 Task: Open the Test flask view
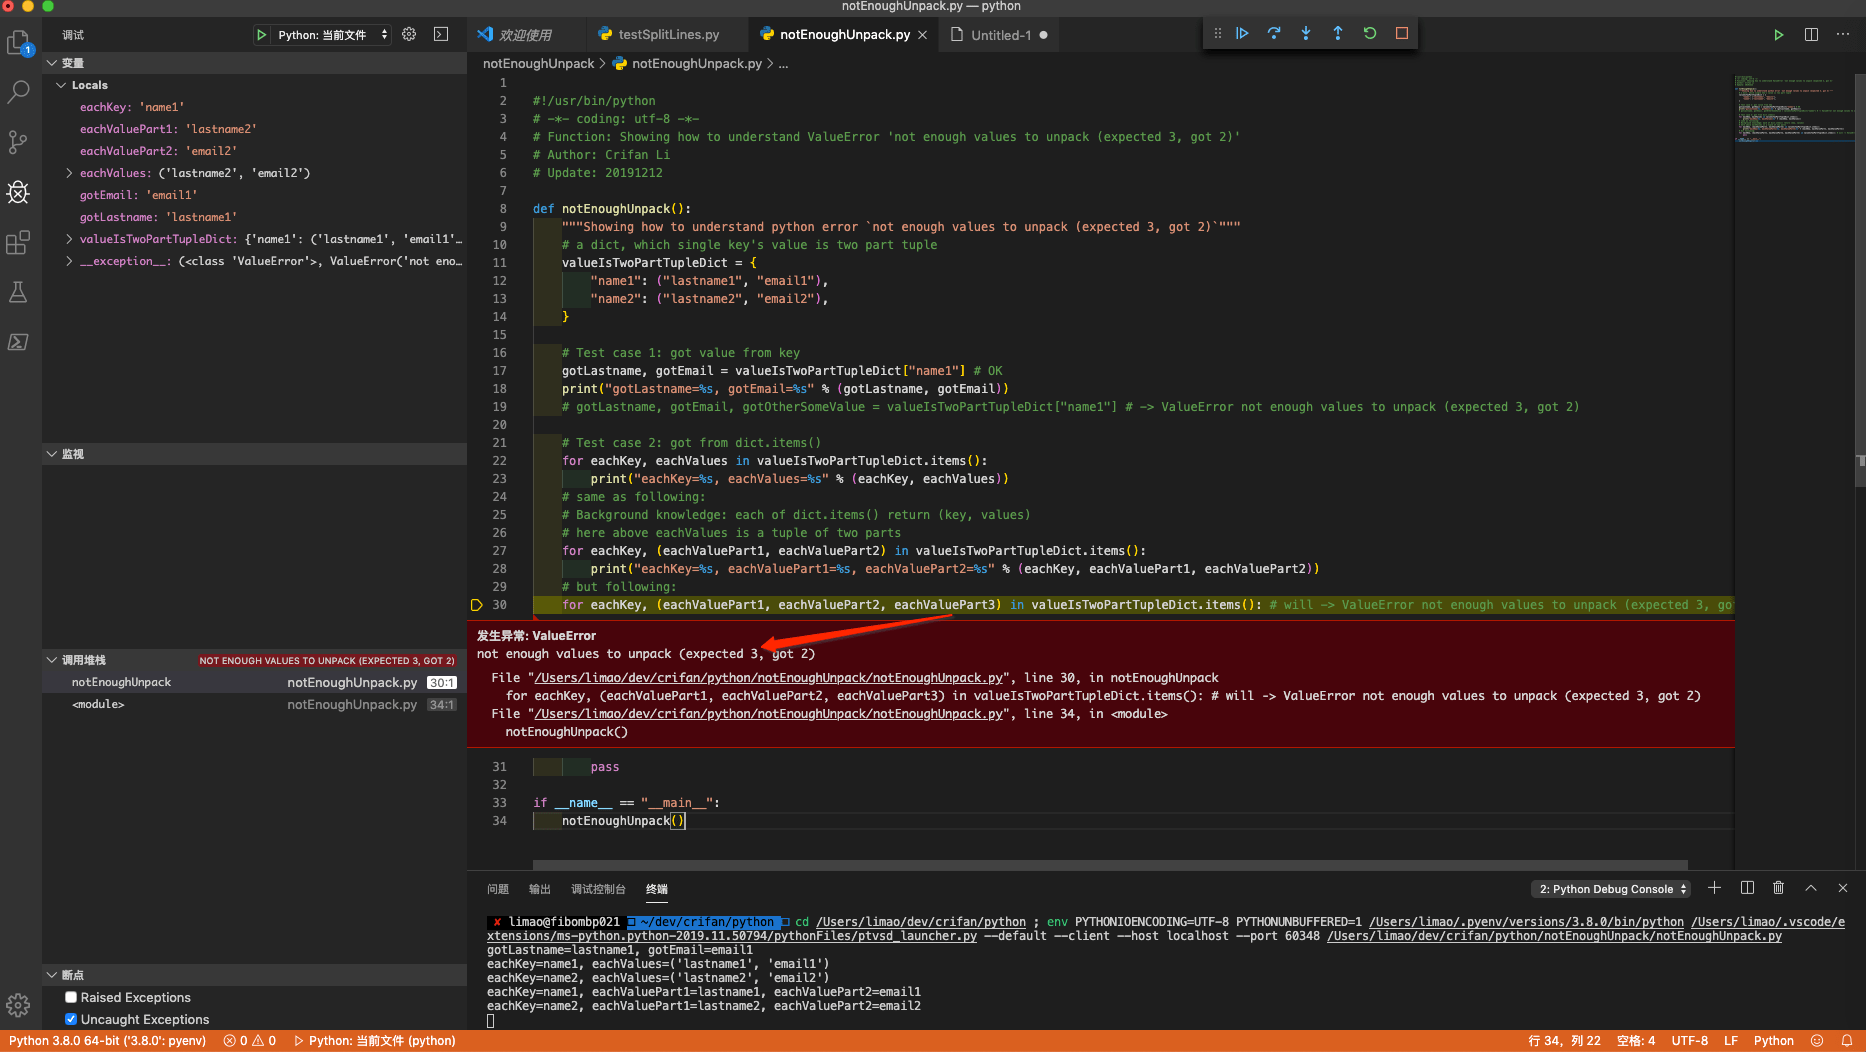(x=18, y=292)
